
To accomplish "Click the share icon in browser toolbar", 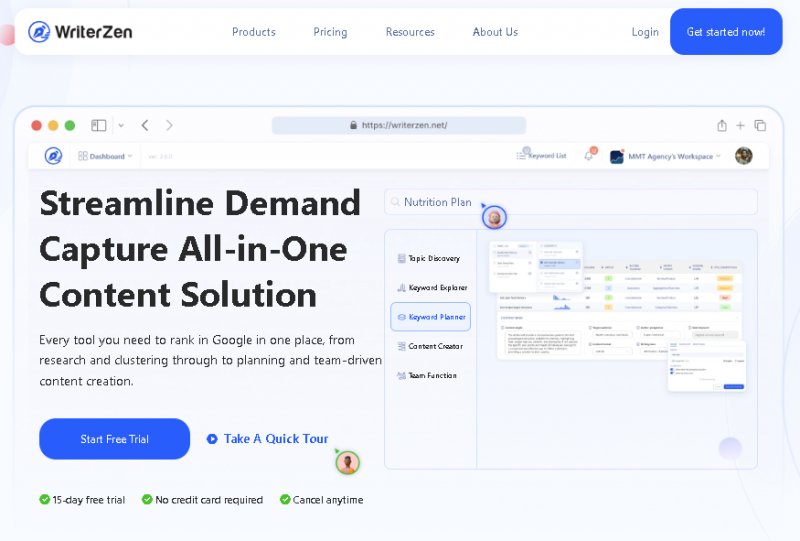I will coord(722,125).
